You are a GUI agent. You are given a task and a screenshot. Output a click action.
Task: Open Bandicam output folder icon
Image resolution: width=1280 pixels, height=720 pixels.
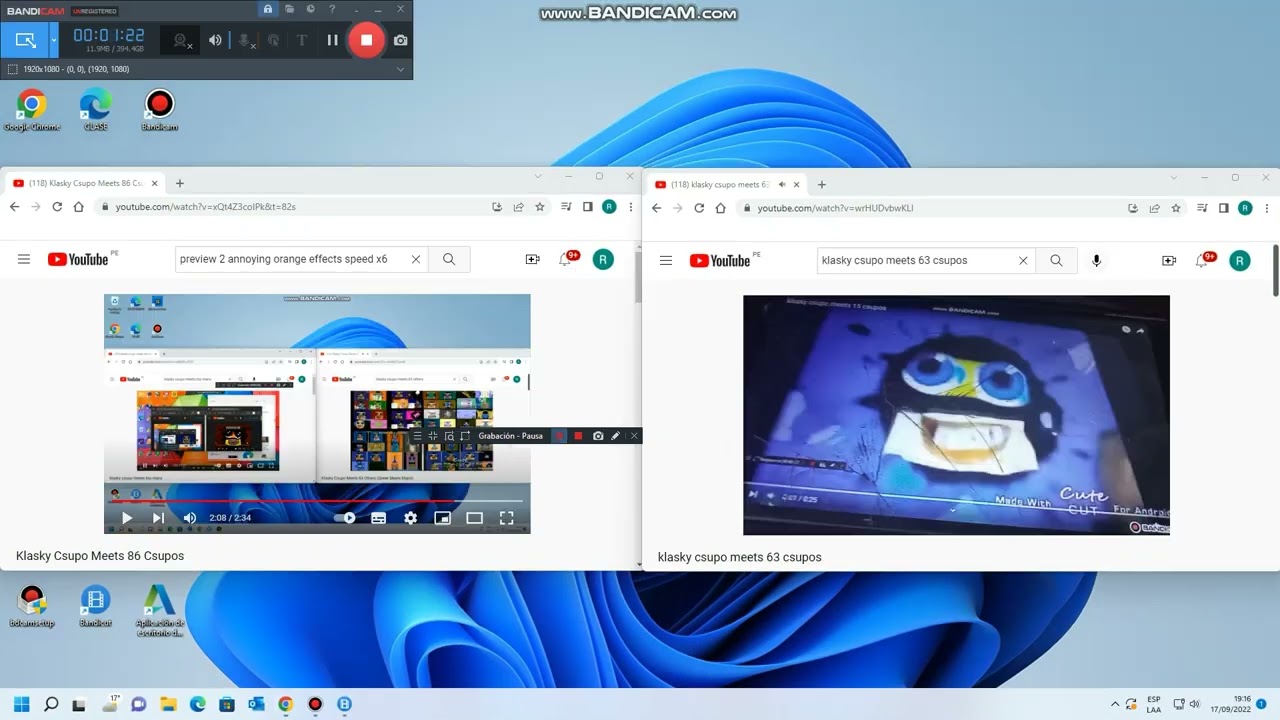(289, 9)
